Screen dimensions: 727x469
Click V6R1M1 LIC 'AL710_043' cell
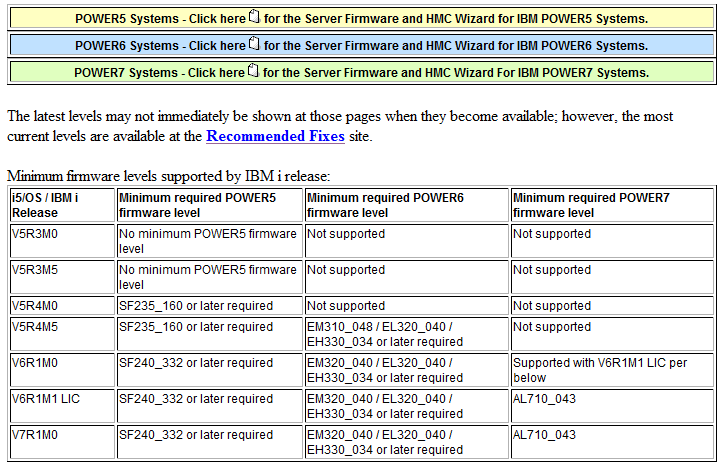[612, 406]
